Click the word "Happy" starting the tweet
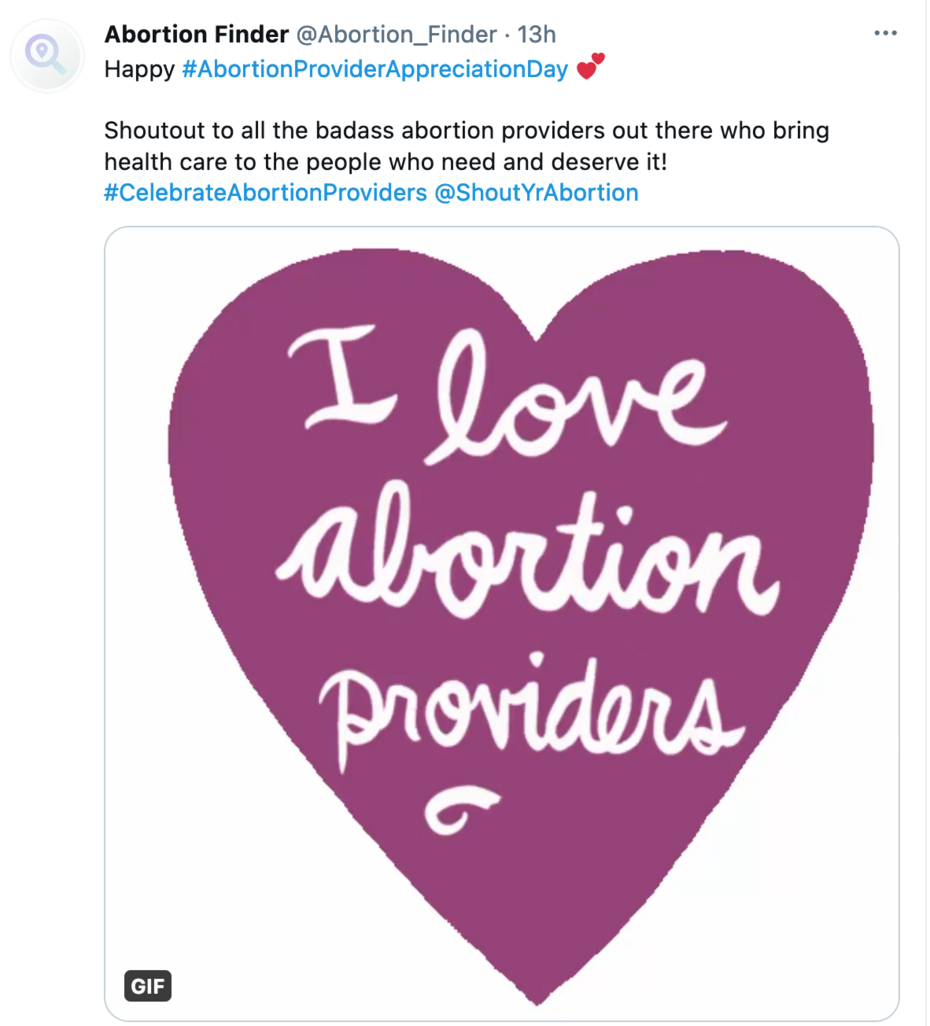Screen dimensions: 930x1026 pyautogui.click(x=139, y=70)
